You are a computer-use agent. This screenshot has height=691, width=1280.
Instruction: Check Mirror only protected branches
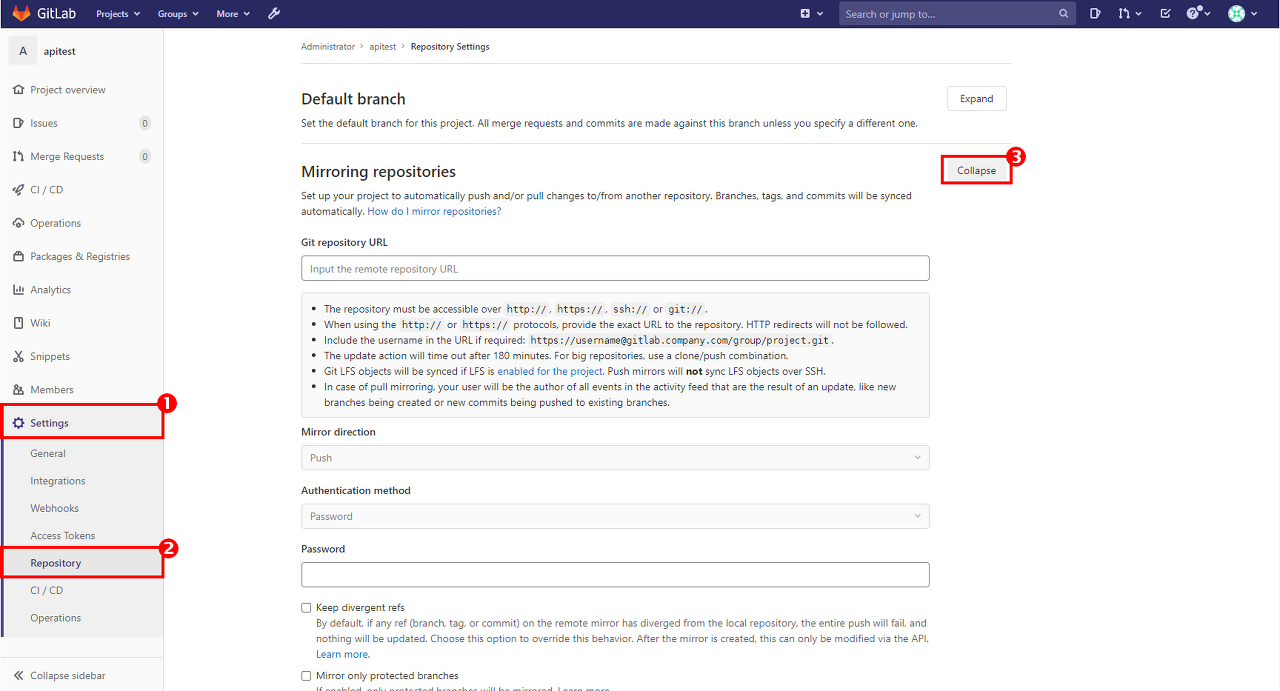306,675
